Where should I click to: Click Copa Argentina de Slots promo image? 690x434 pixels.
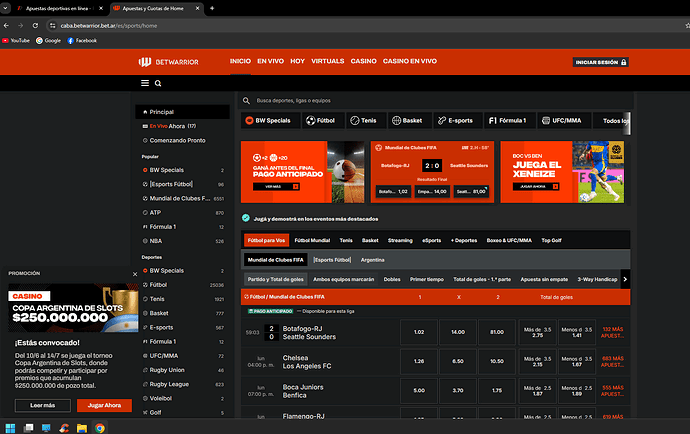coord(73,308)
